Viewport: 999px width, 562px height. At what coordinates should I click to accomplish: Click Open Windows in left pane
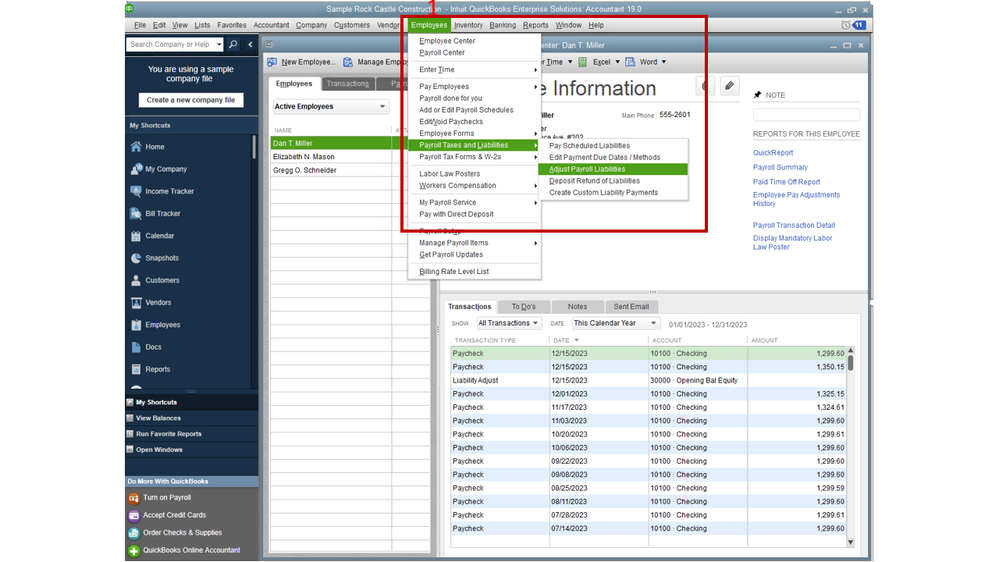(159, 450)
